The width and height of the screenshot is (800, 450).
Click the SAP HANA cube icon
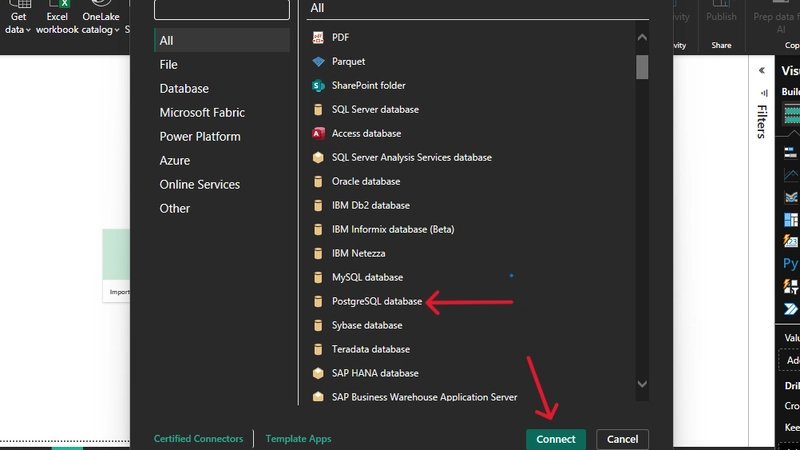pyautogui.click(x=318, y=373)
